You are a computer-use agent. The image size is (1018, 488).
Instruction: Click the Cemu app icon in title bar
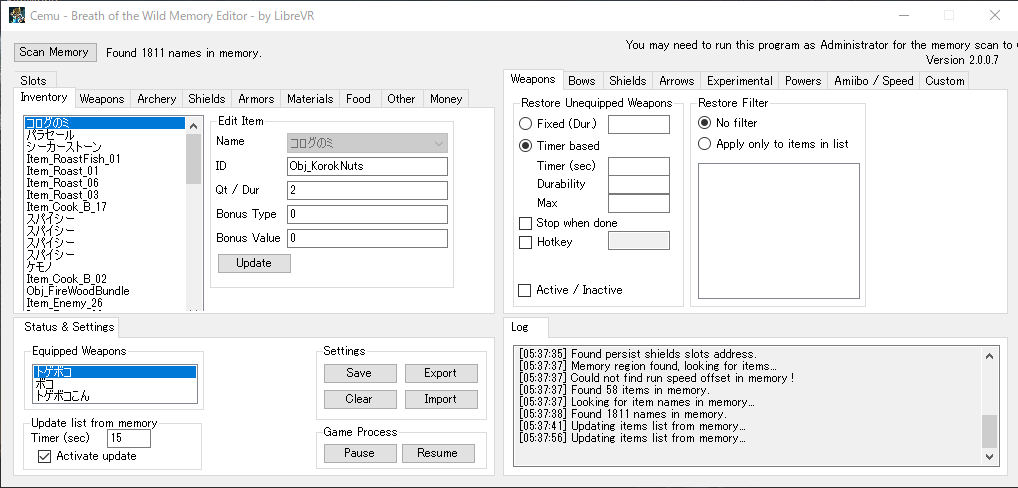17,15
